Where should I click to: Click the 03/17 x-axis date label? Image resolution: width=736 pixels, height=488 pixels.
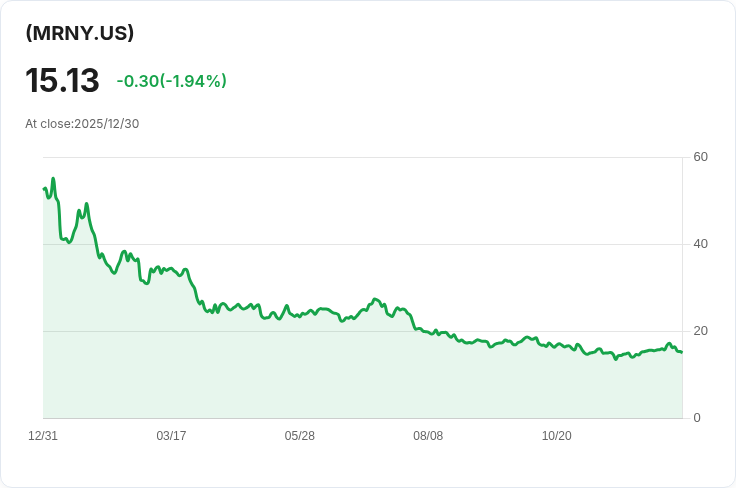pyautogui.click(x=171, y=435)
